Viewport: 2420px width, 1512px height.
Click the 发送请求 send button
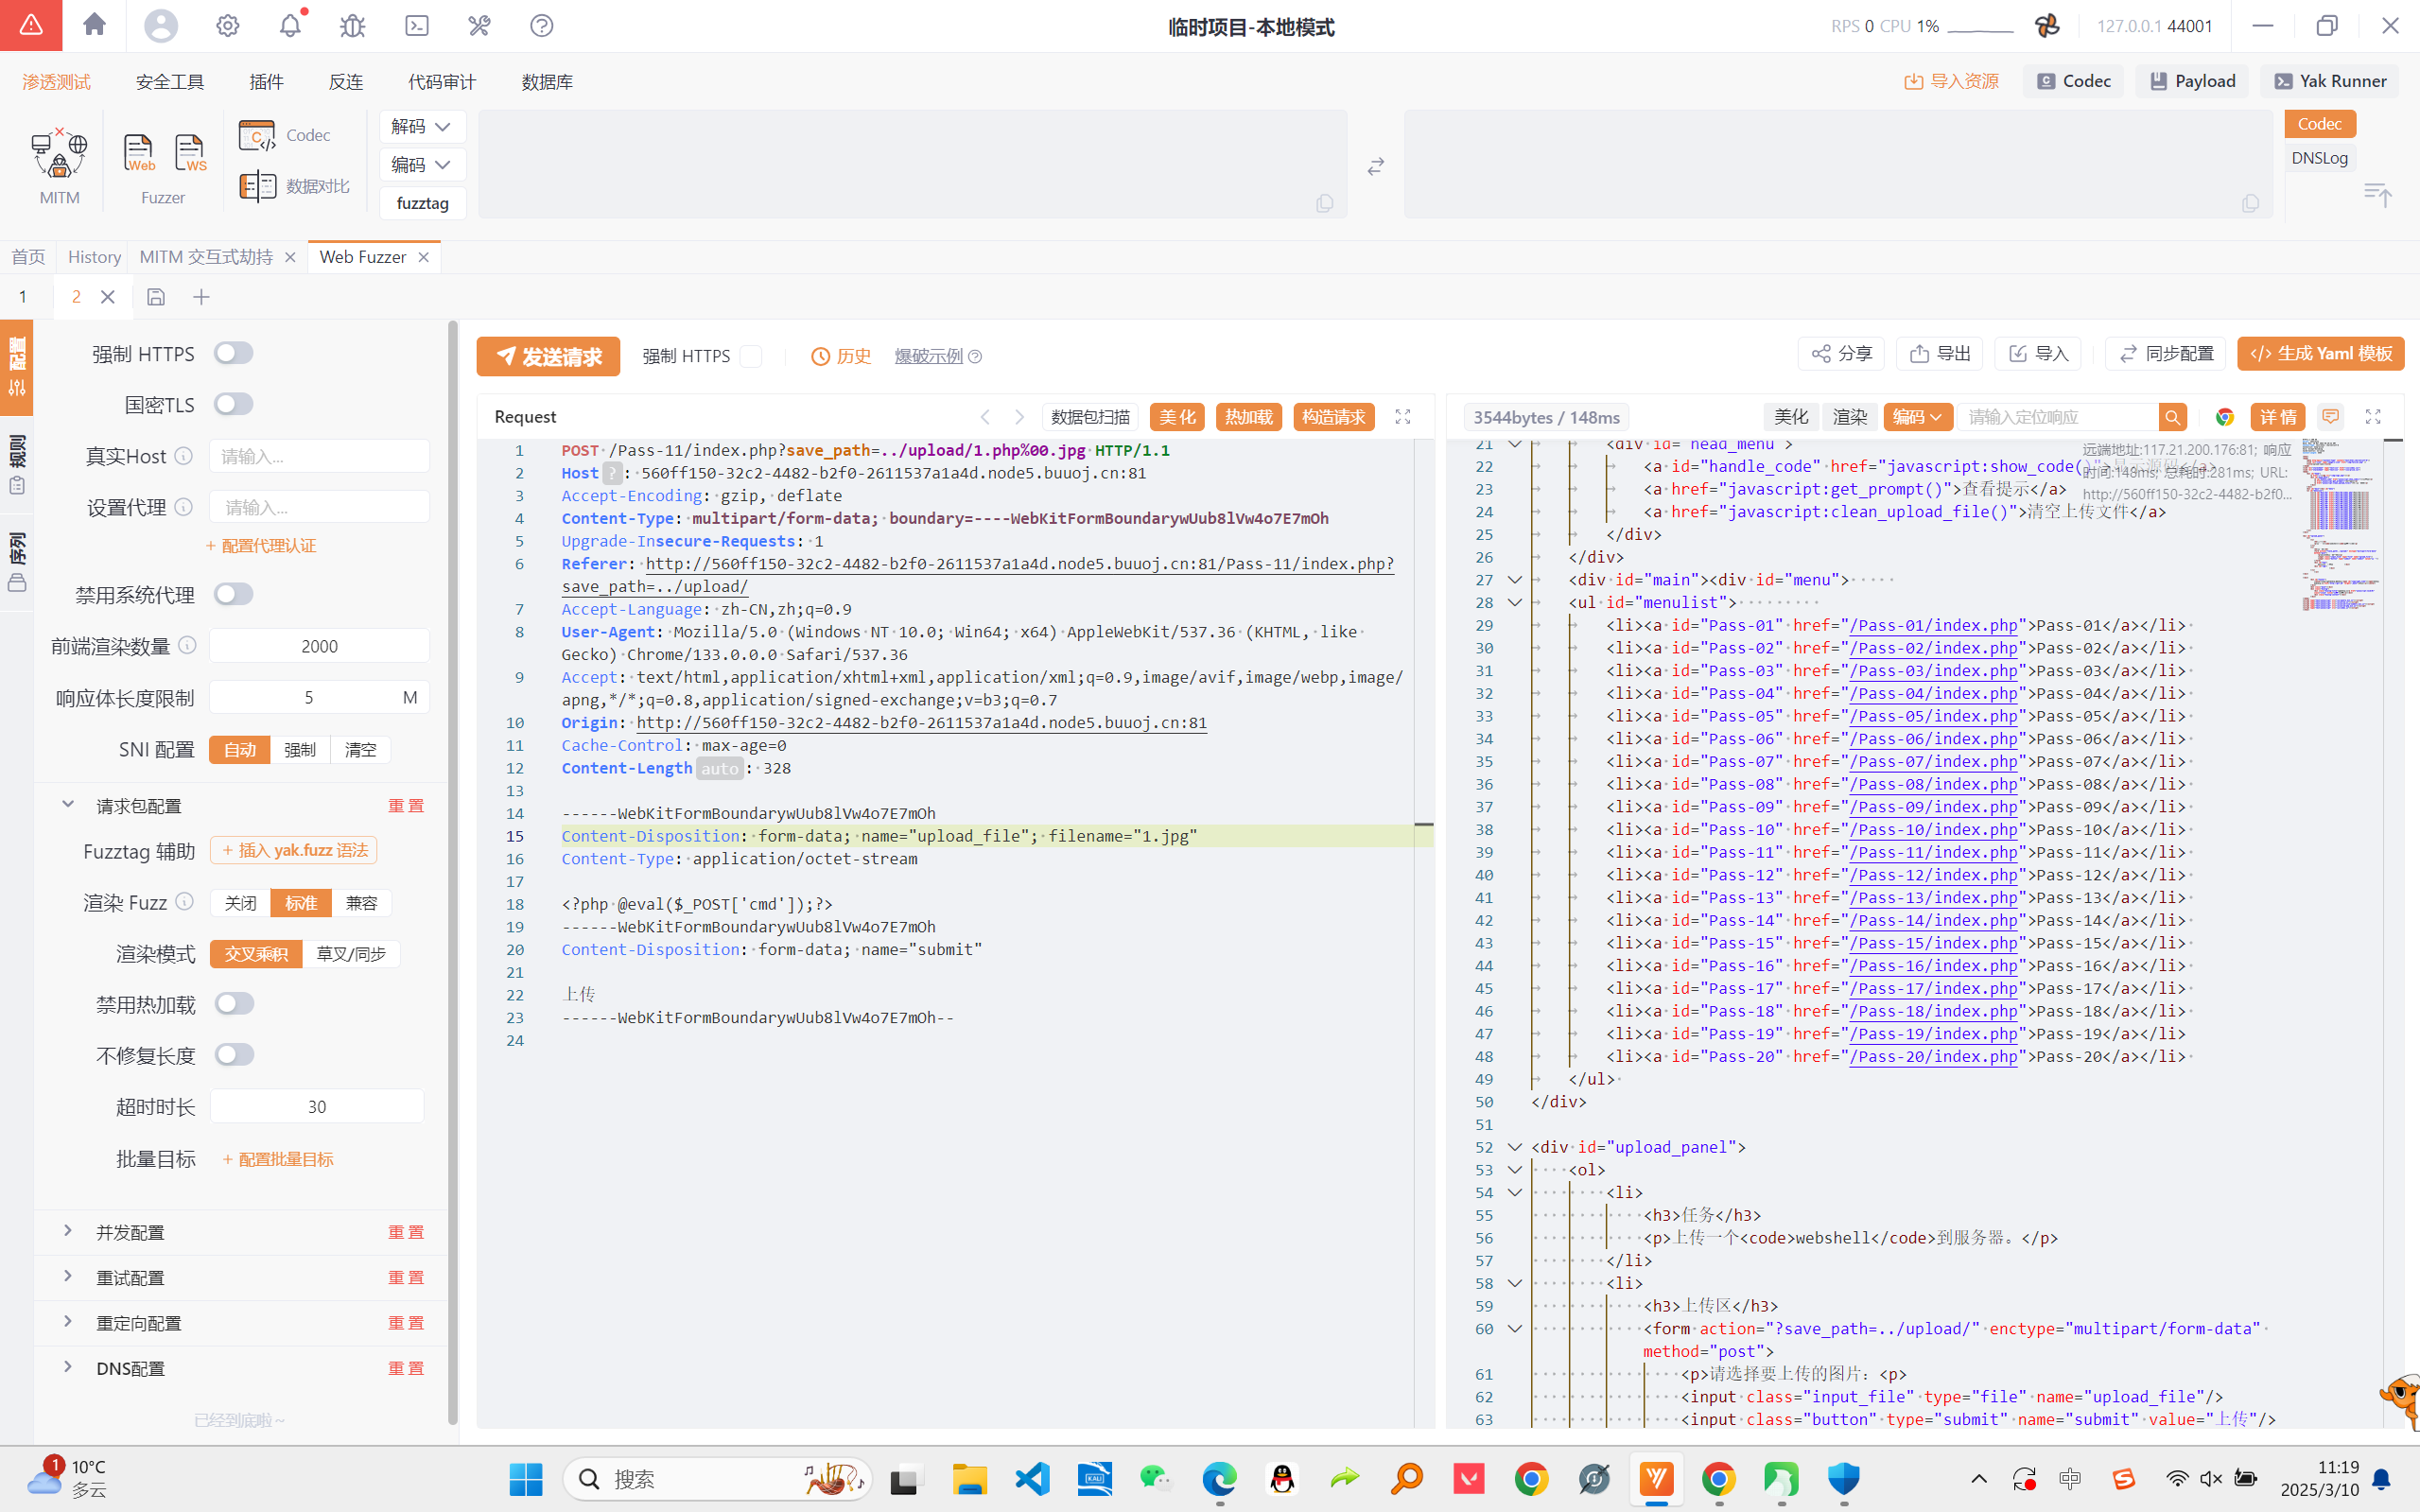548,356
